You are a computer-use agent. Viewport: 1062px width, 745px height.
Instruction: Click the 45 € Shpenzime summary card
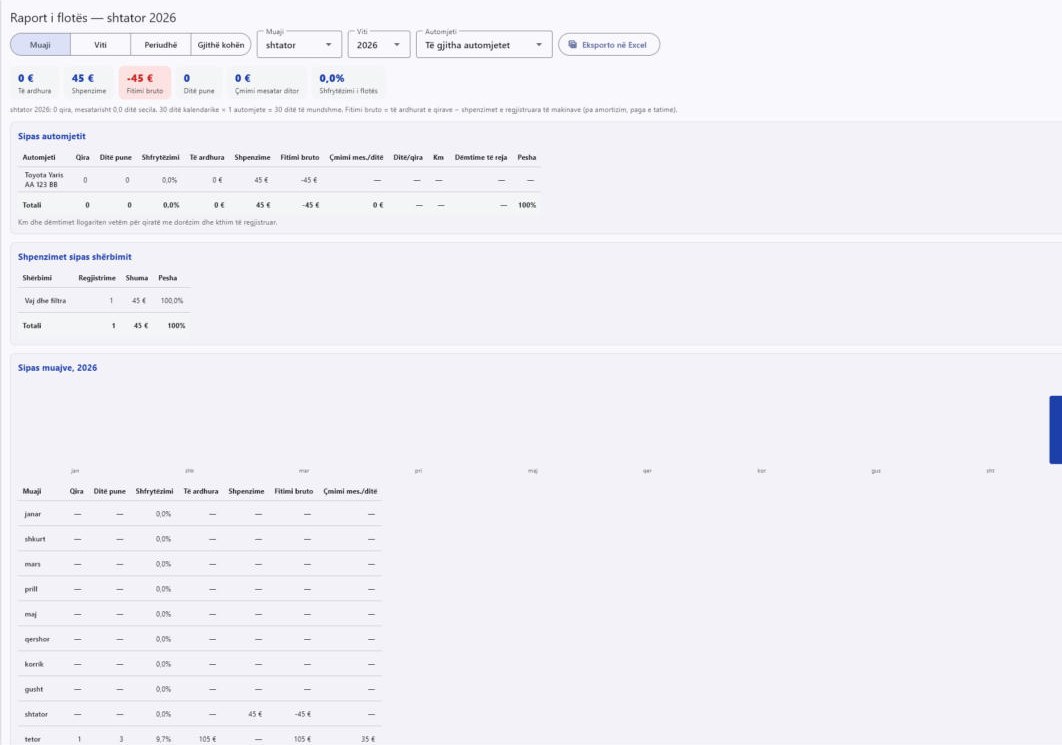(89, 83)
